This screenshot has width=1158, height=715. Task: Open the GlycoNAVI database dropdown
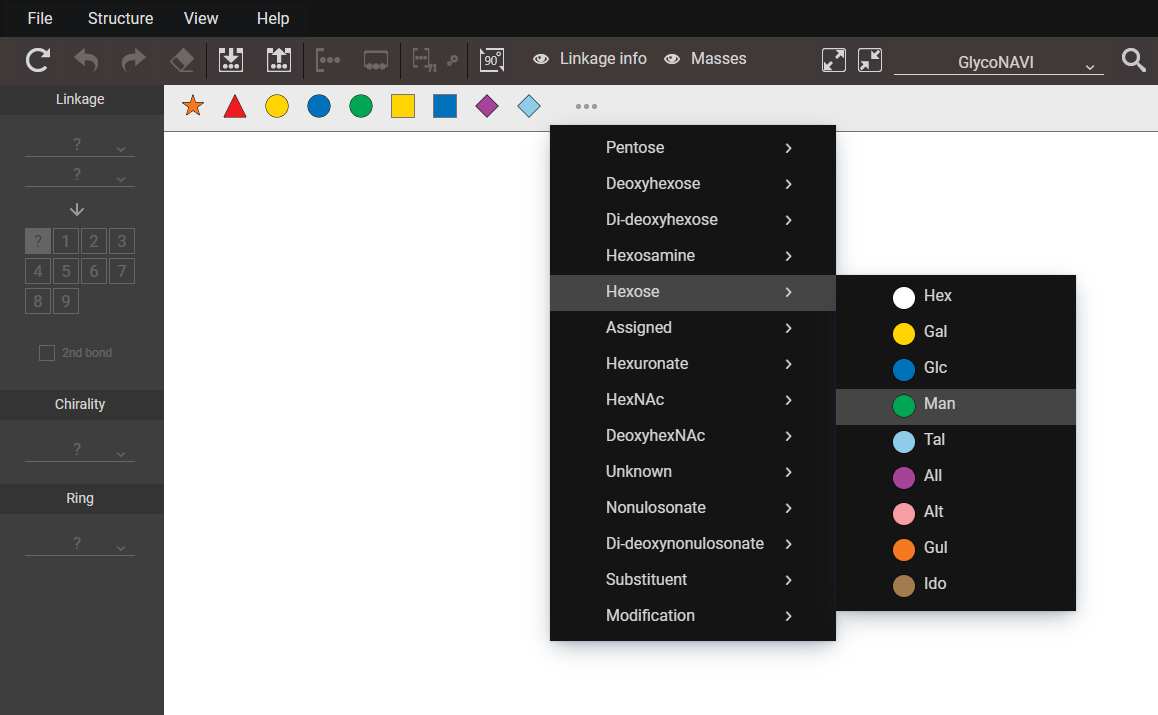pos(998,63)
